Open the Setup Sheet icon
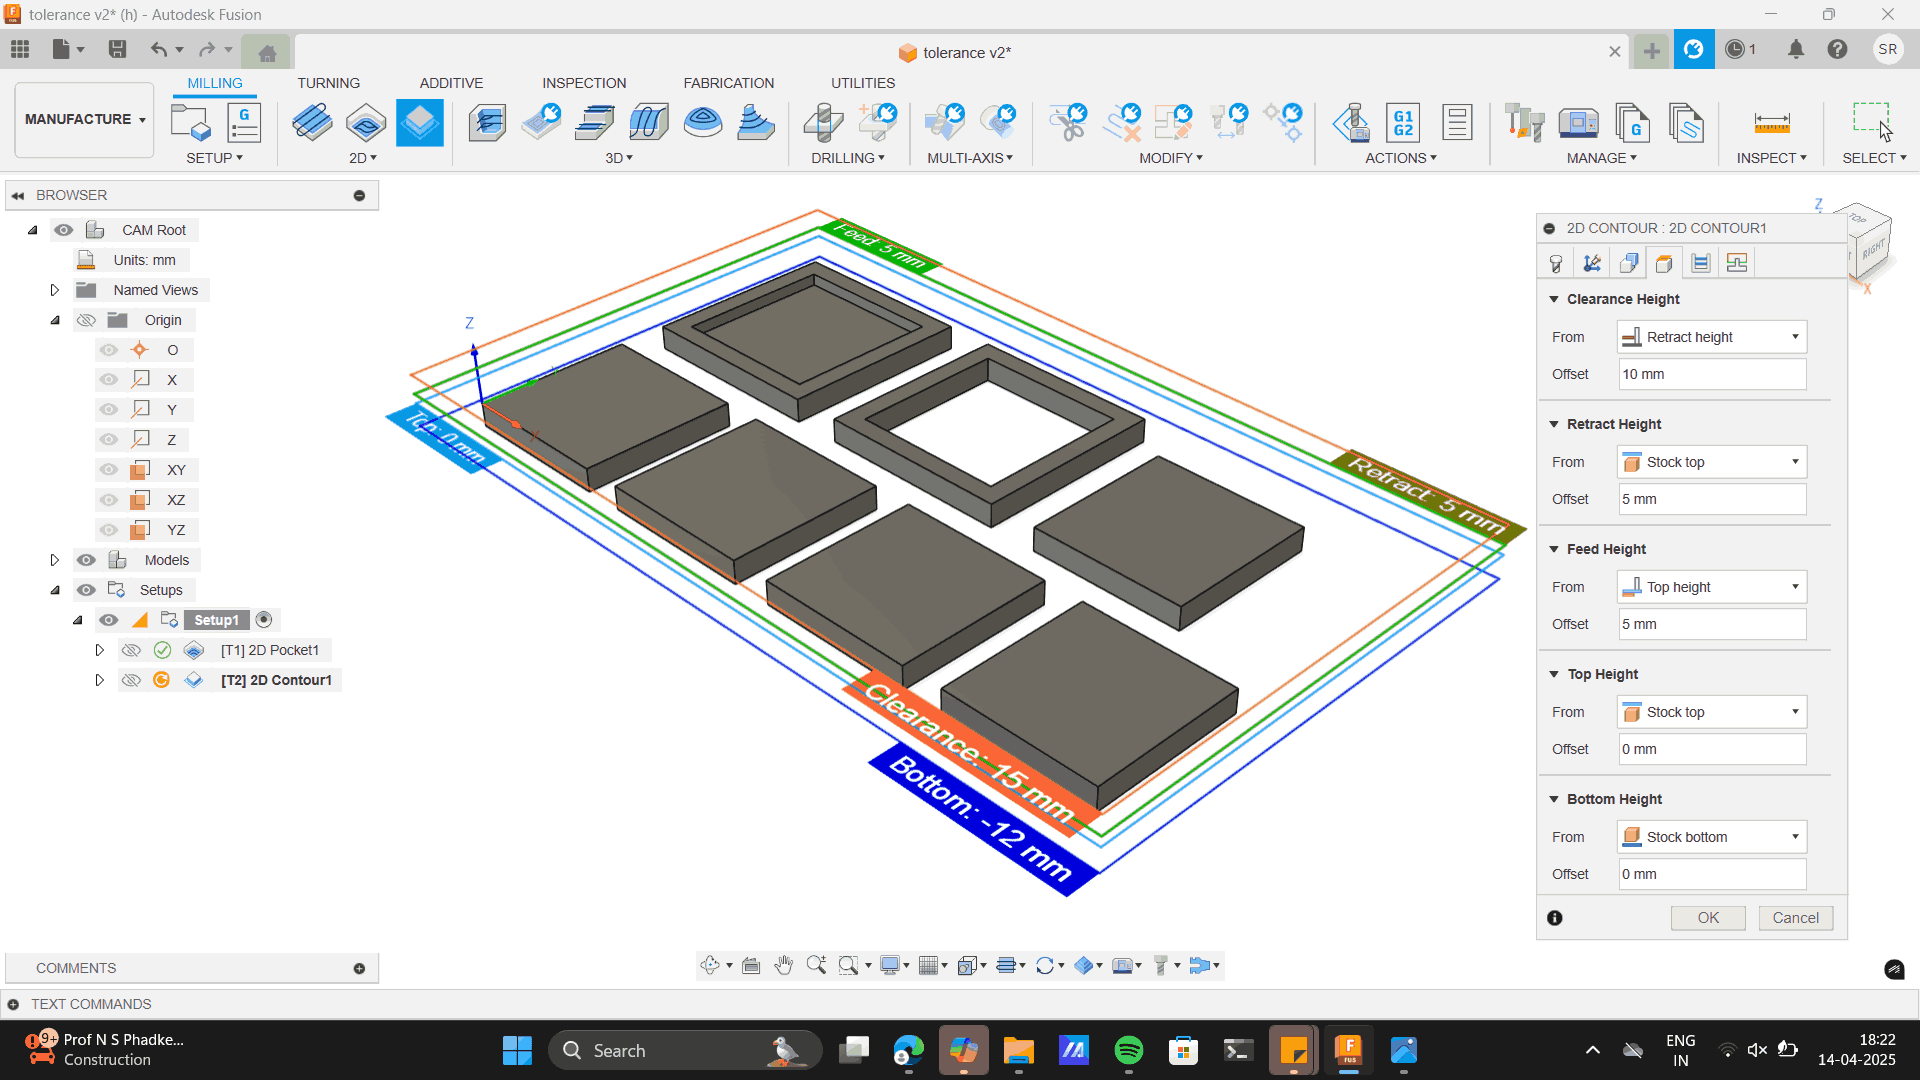 pos(1457,123)
